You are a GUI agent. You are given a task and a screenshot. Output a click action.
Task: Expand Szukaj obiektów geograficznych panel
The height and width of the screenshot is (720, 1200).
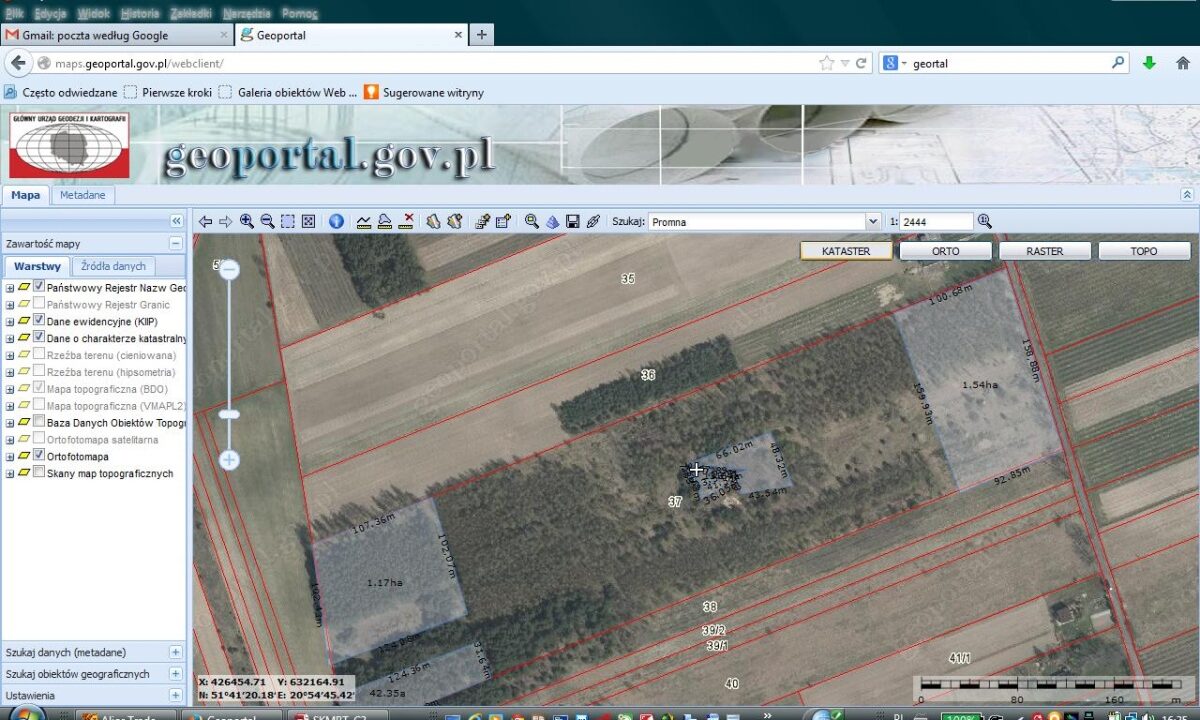coord(176,674)
